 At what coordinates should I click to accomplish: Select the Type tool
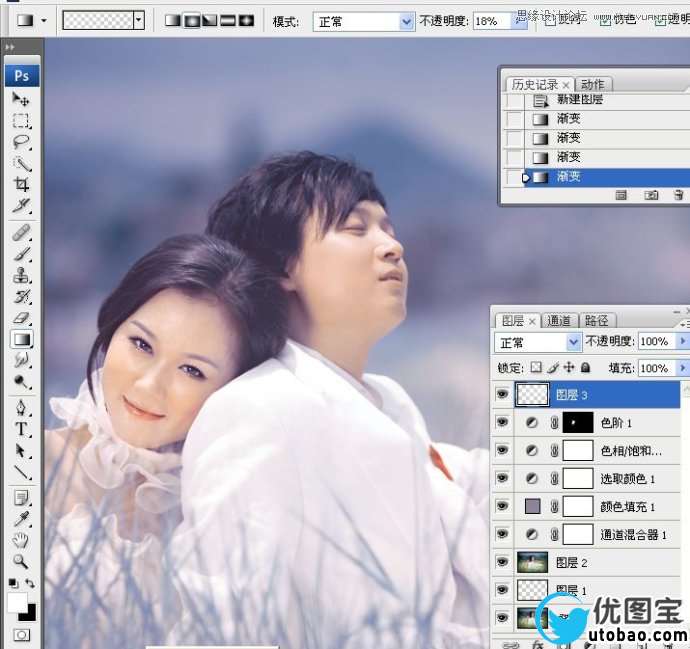tap(21, 429)
